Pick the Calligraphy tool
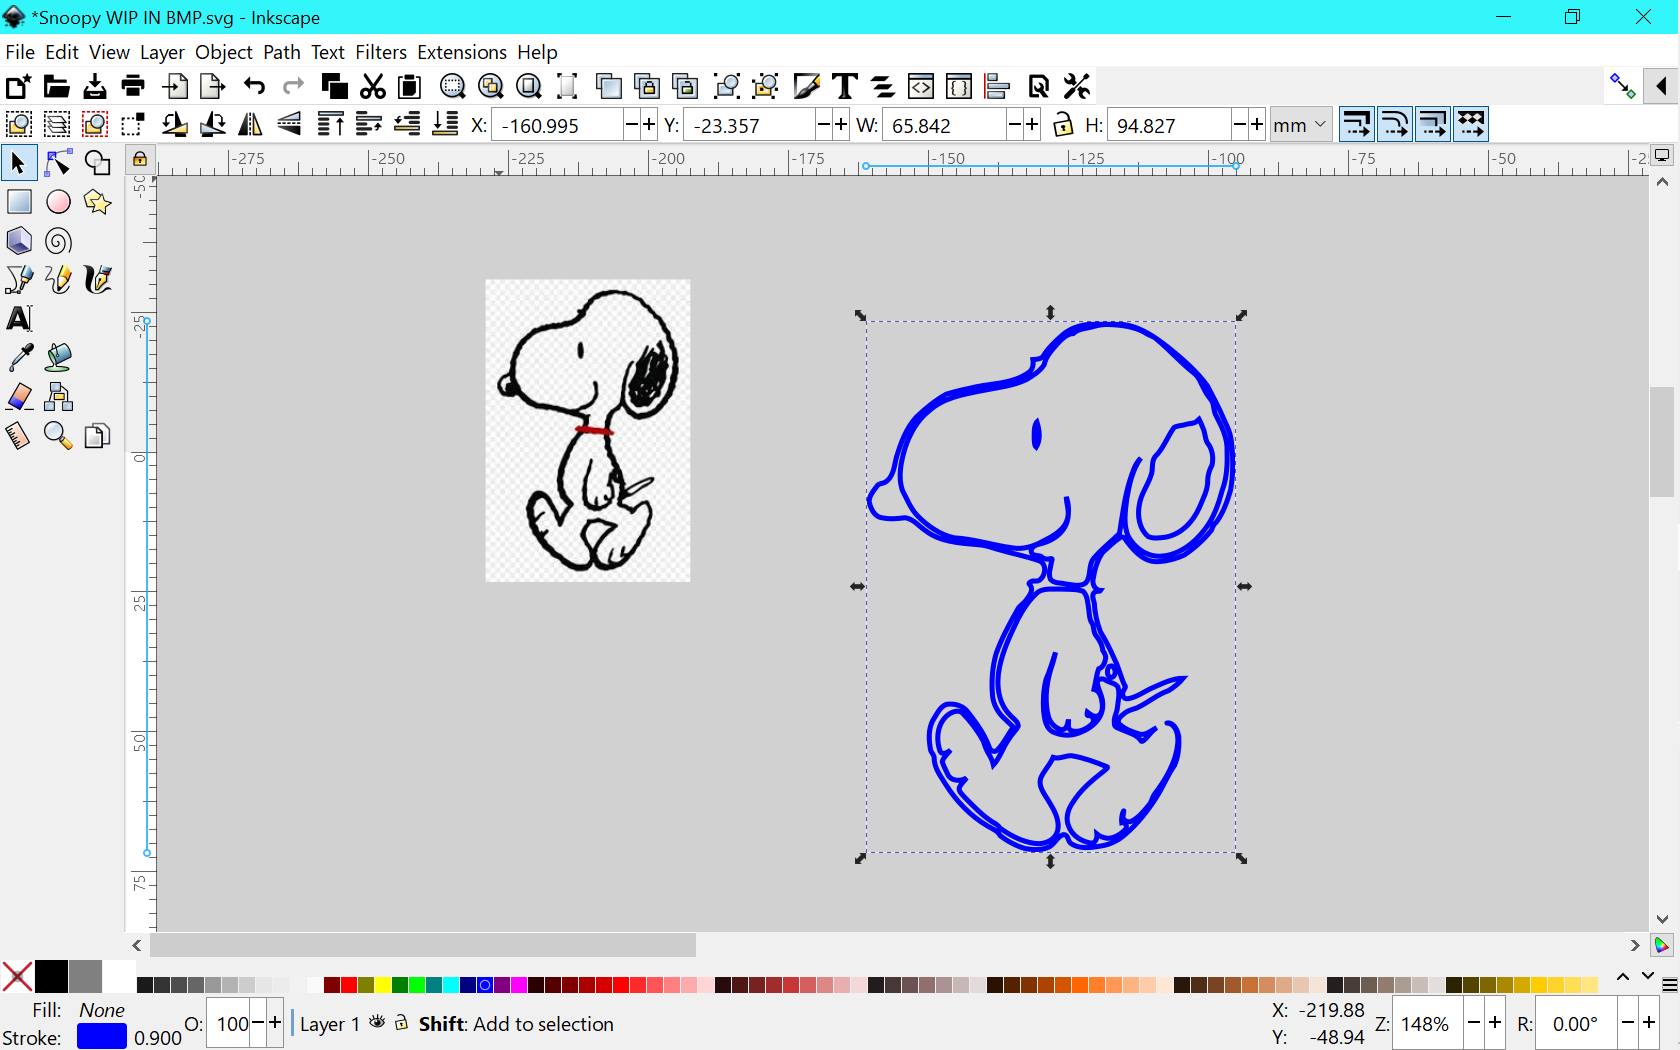 (x=97, y=280)
